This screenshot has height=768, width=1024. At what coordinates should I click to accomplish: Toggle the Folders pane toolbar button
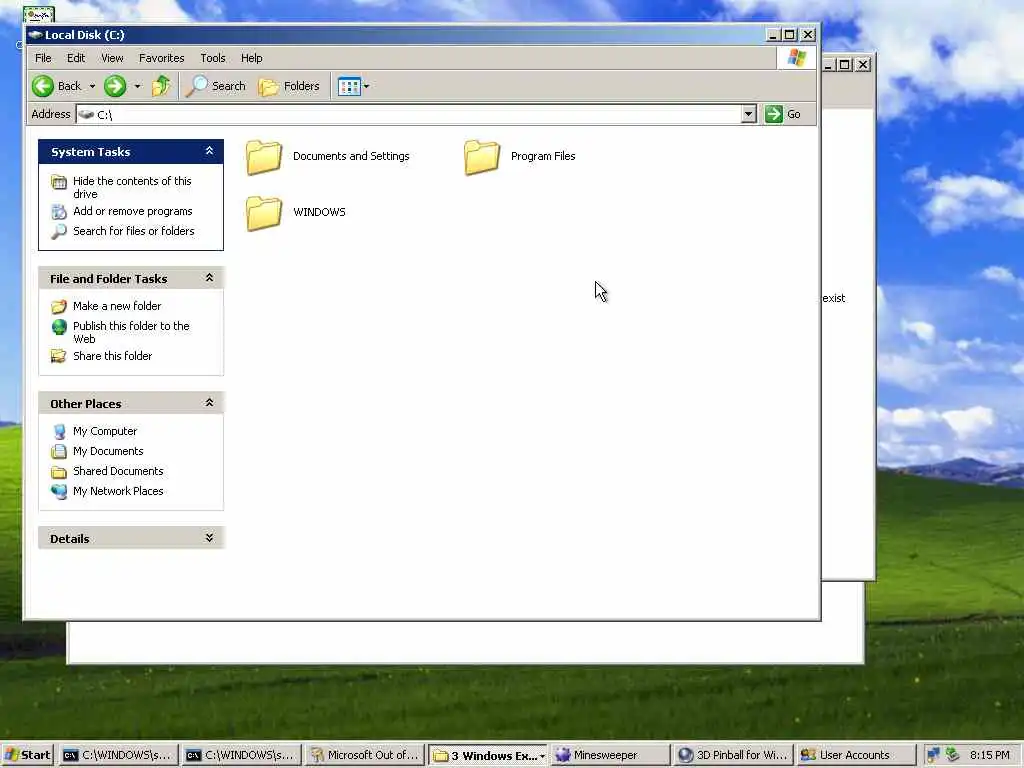289,86
